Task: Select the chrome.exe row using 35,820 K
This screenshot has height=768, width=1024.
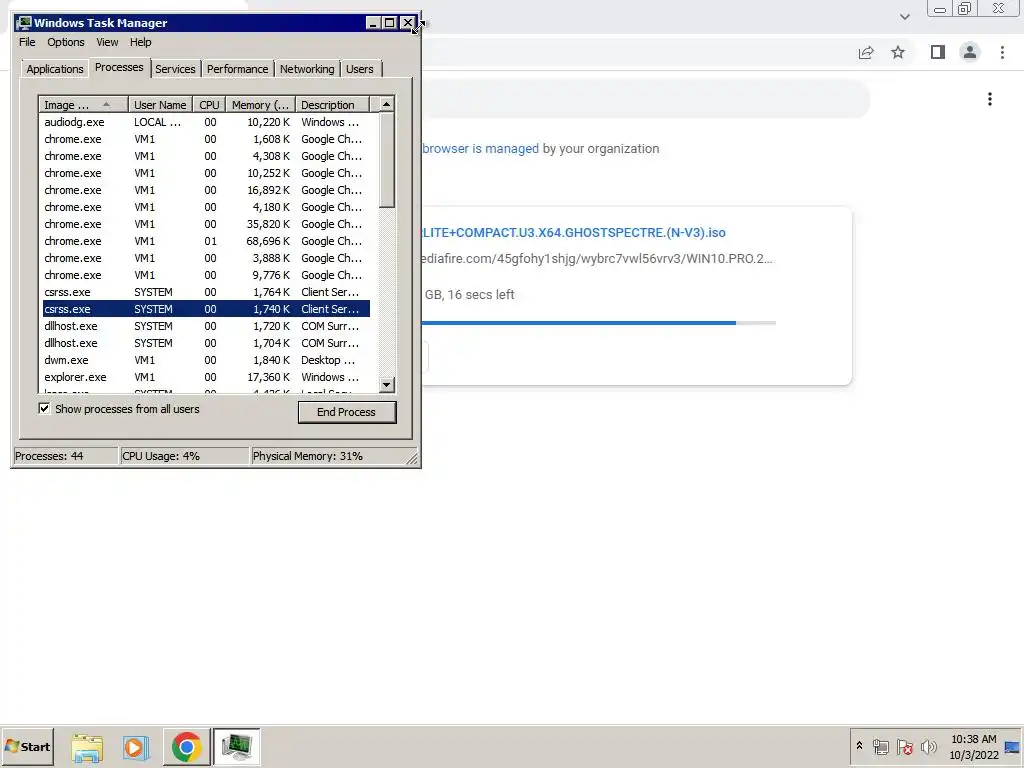Action: pos(206,224)
